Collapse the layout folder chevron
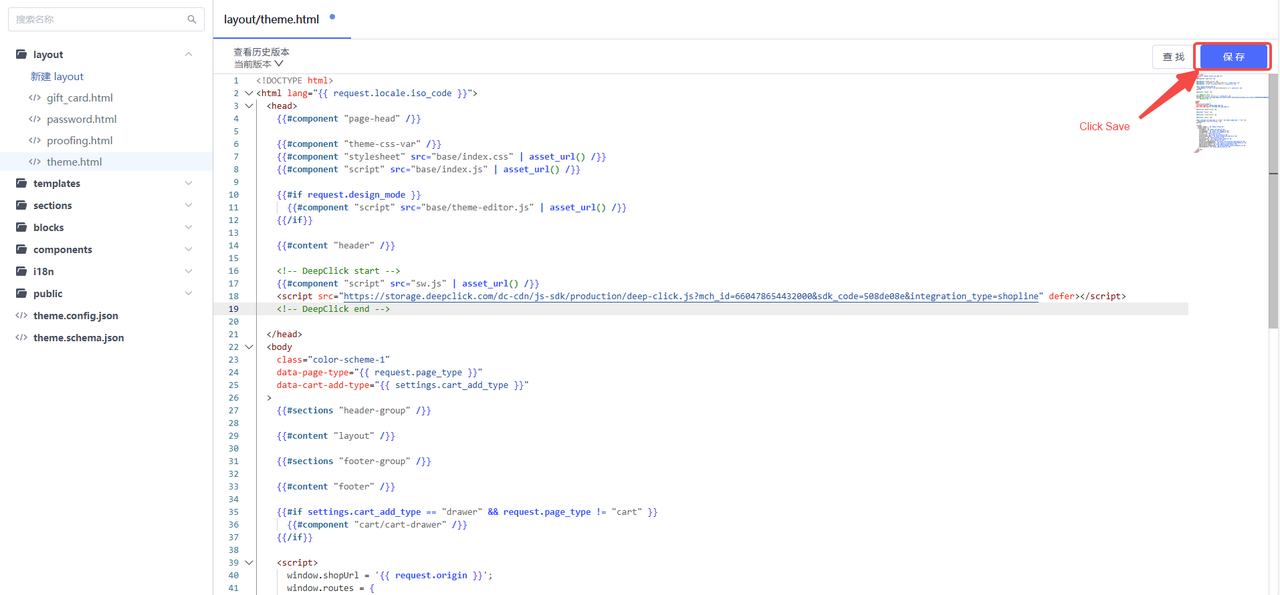 point(188,55)
